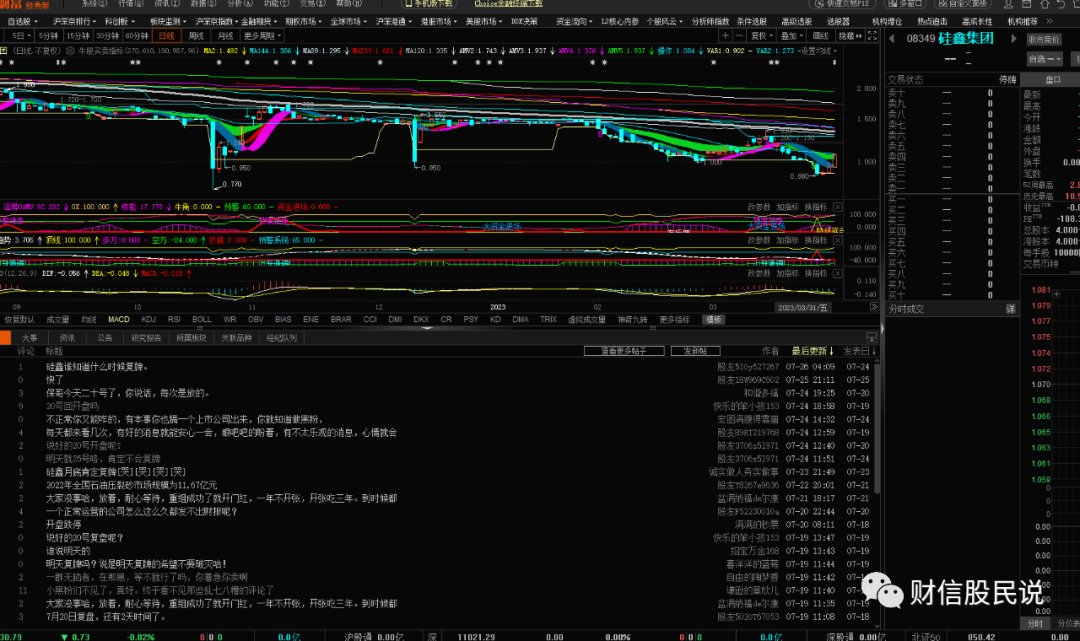Select 5分钟 period
The image size is (1080, 641).
pos(48,36)
